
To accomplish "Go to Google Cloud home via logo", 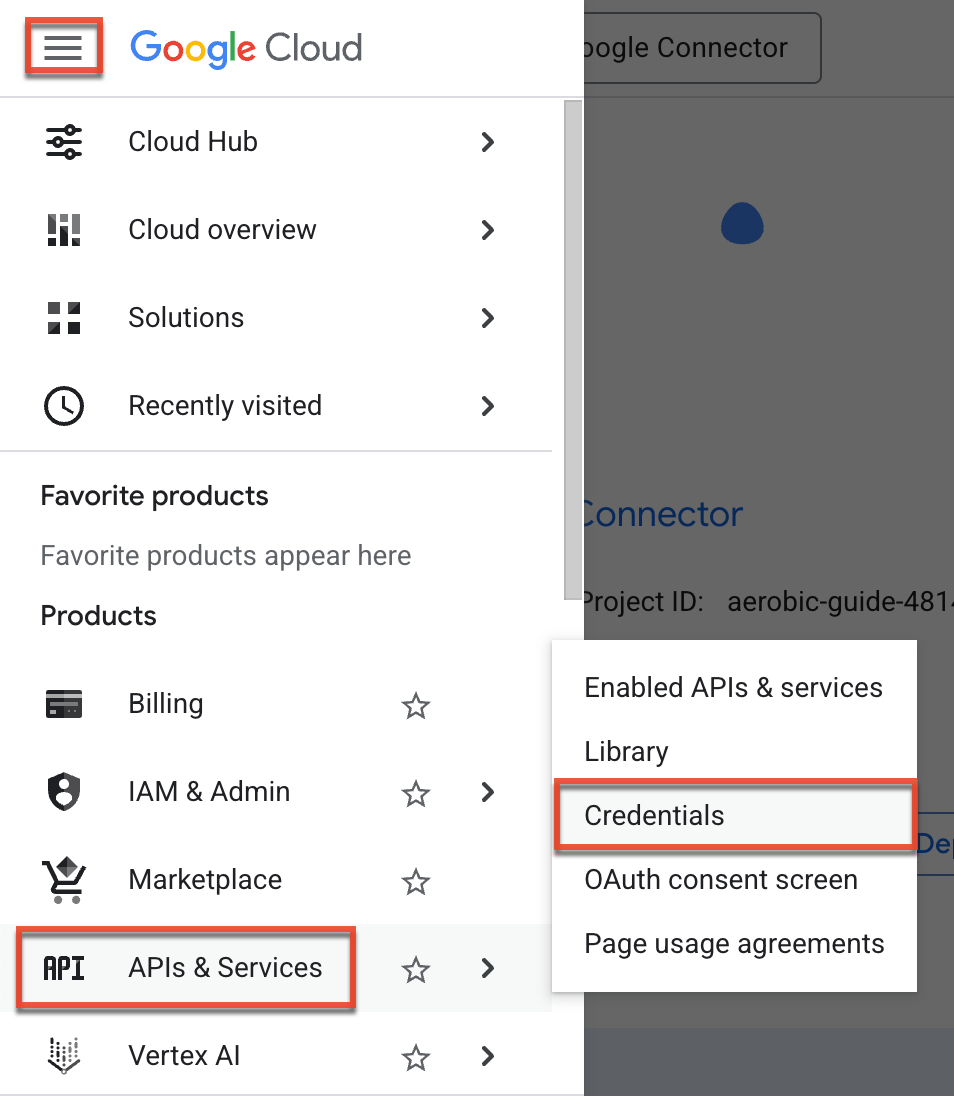I will tap(246, 48).
